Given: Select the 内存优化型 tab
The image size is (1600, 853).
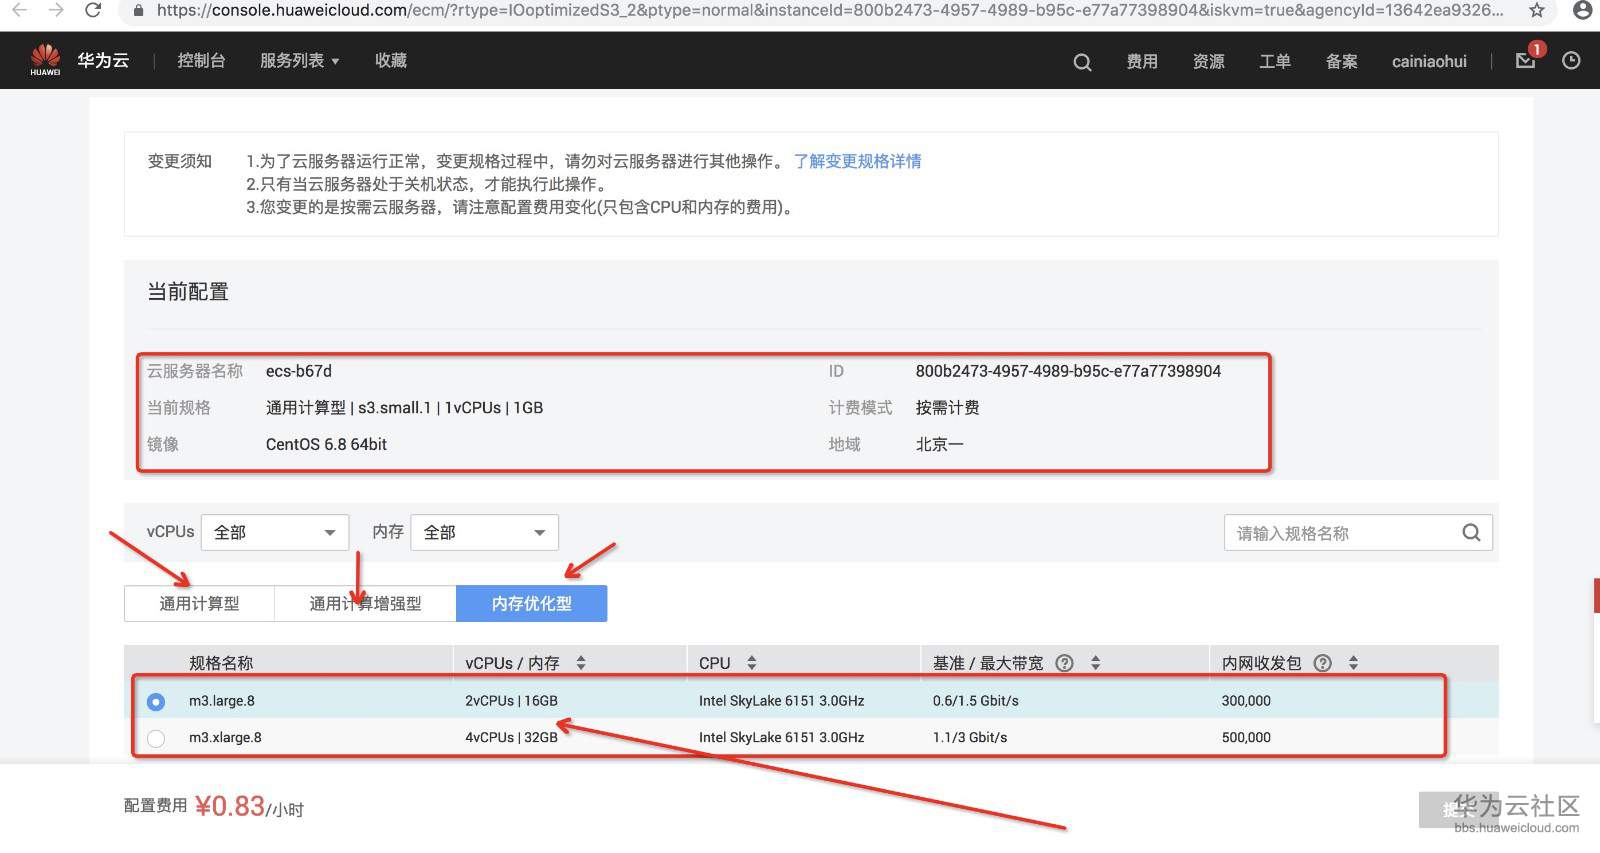Looking at the screenshot, I should point(532,604).
